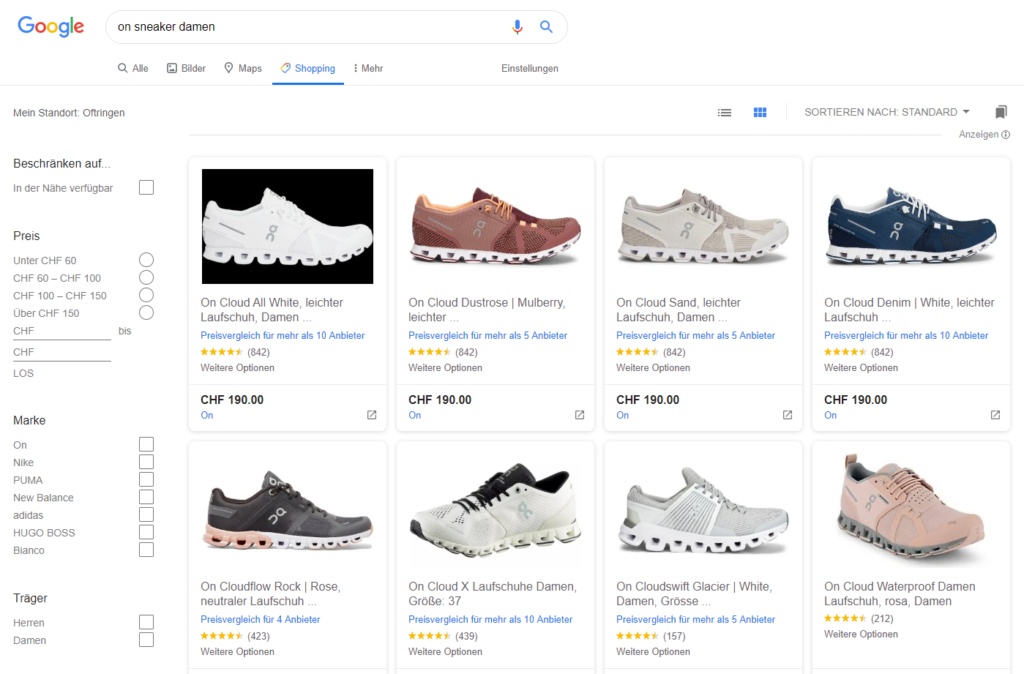Open On Cloud X Laufschuhe shoe image
The height and width of the screenshot is (674, 1024).
(x=496, y=510)
